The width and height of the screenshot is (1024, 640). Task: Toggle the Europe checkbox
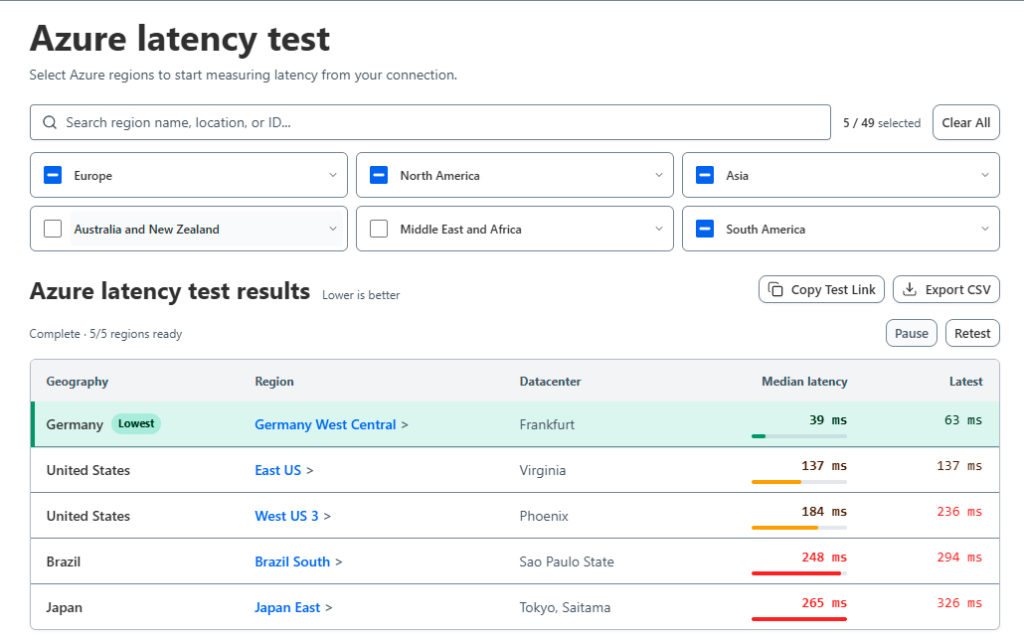(x=53, y=175)
